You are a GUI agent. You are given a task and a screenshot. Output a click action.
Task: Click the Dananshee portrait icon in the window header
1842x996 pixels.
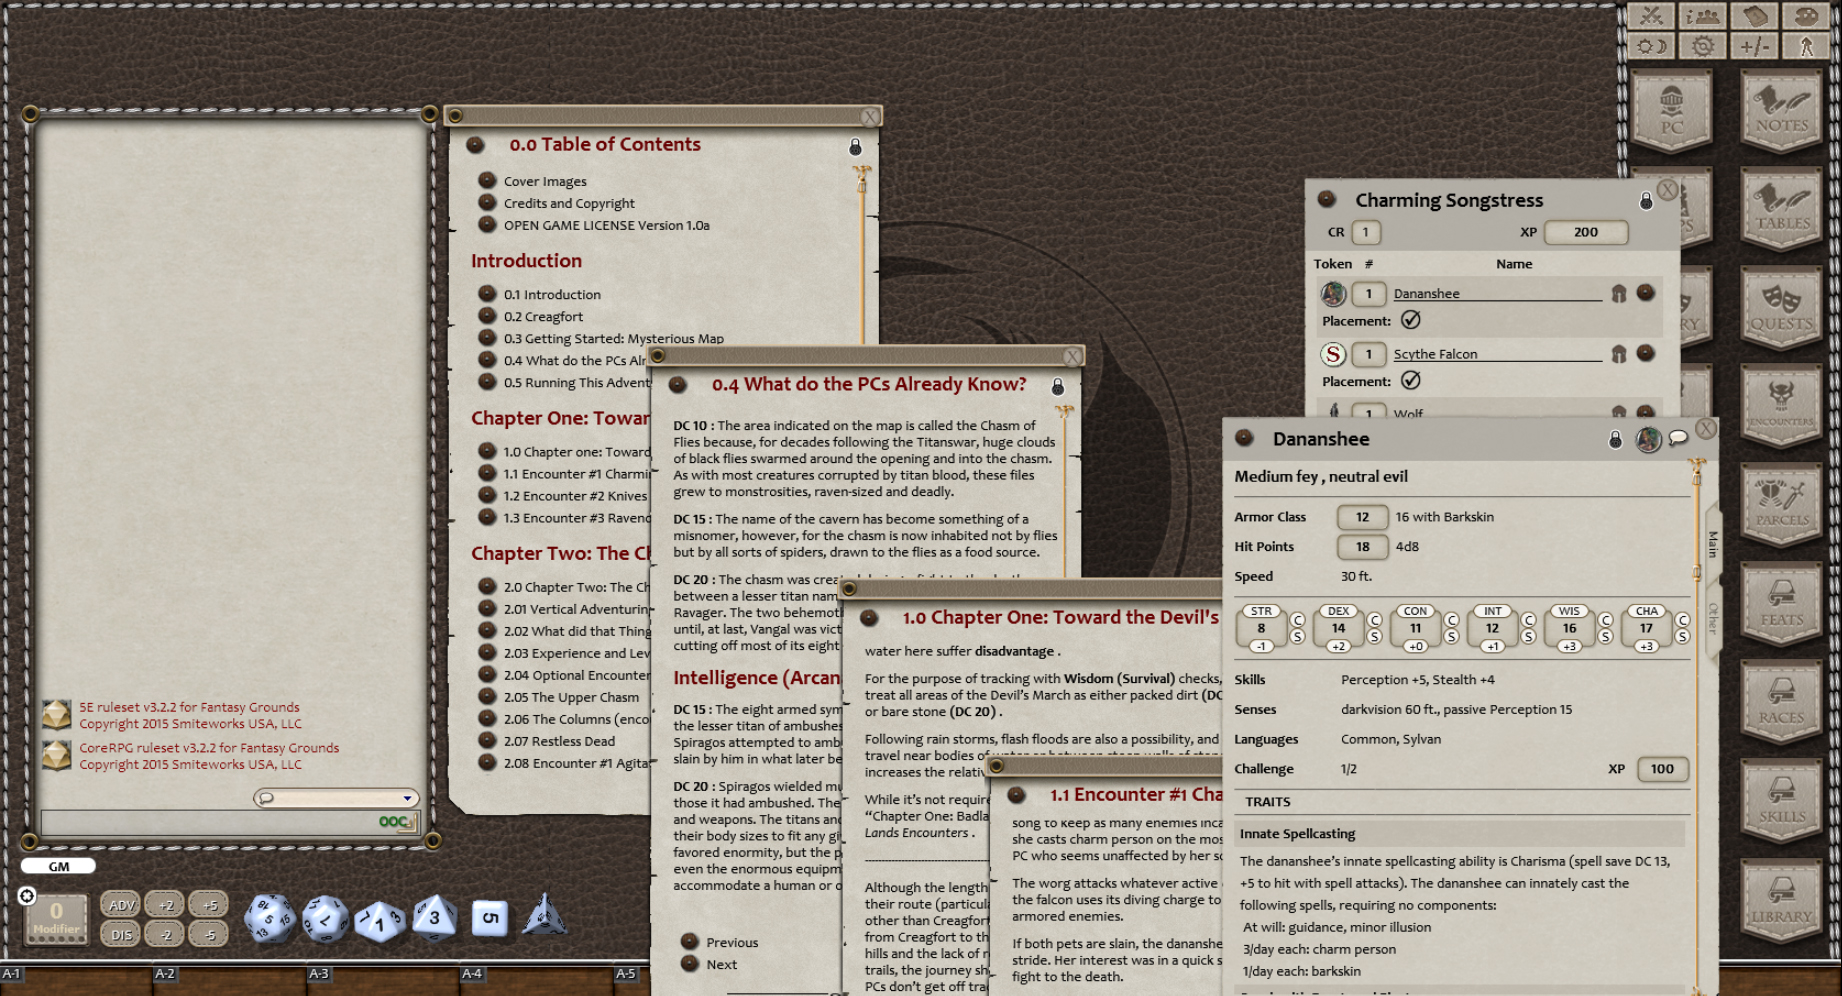(1648, 440)
